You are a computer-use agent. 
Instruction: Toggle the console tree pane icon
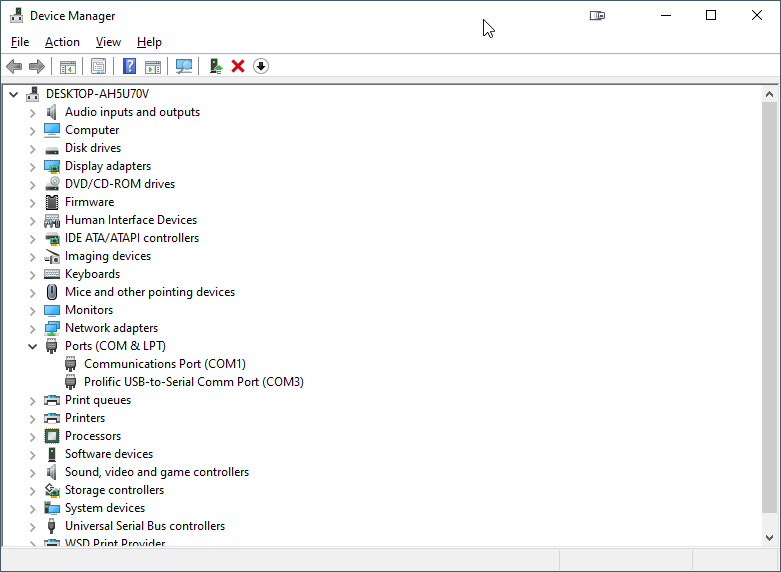pyautogui.click(x=68, y=66)
